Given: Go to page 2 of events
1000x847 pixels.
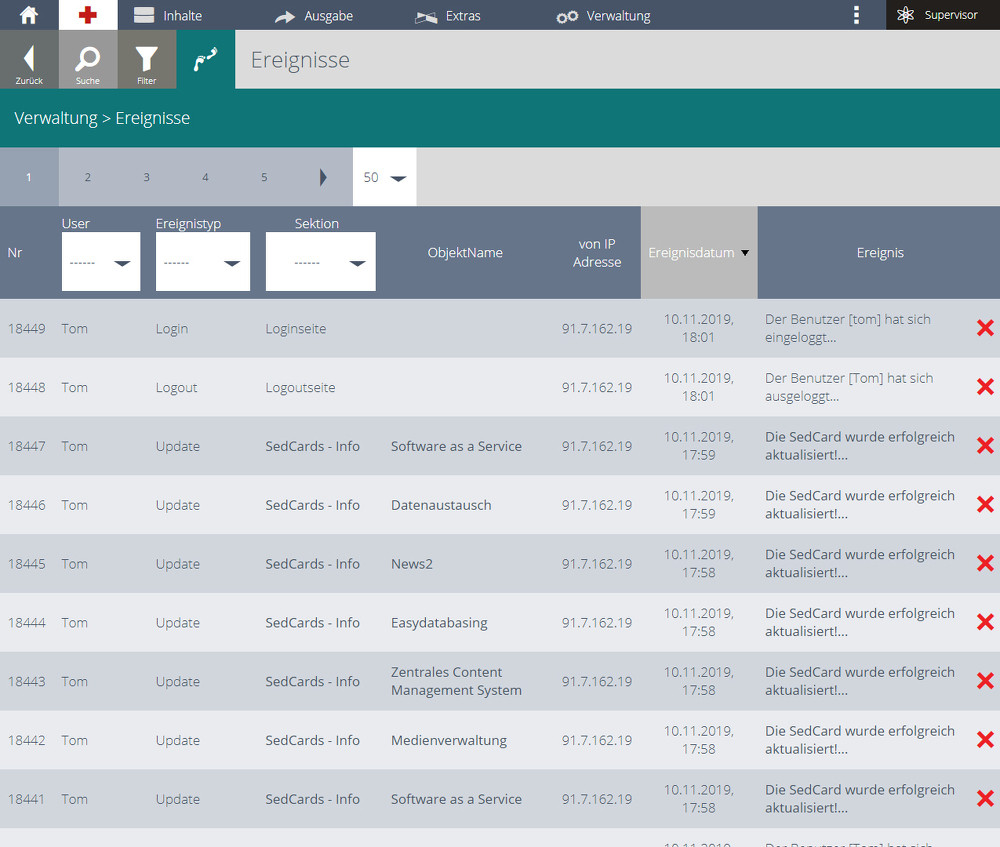Looking at the screenshot, I should 88,177.
